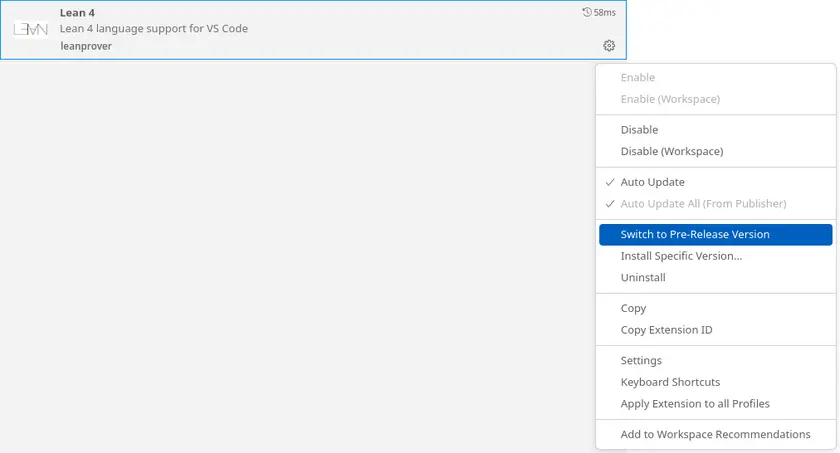Click the greyed Enable menu entry
The width and height of the screenshot is (840, 453).
point(716,78)
